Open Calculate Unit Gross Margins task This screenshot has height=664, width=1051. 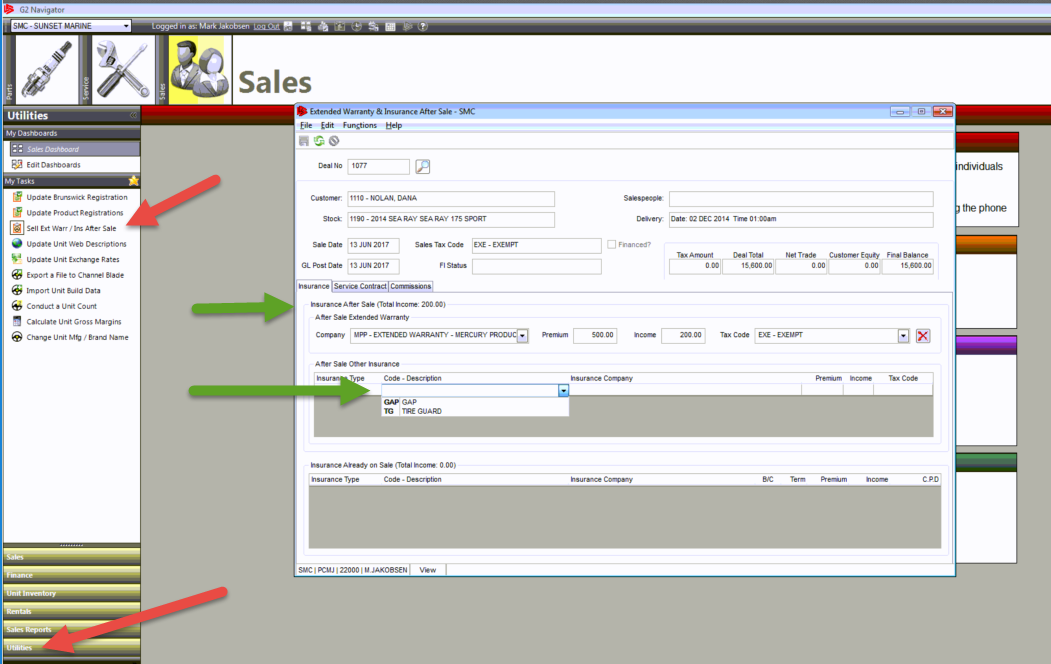point(74,322)
